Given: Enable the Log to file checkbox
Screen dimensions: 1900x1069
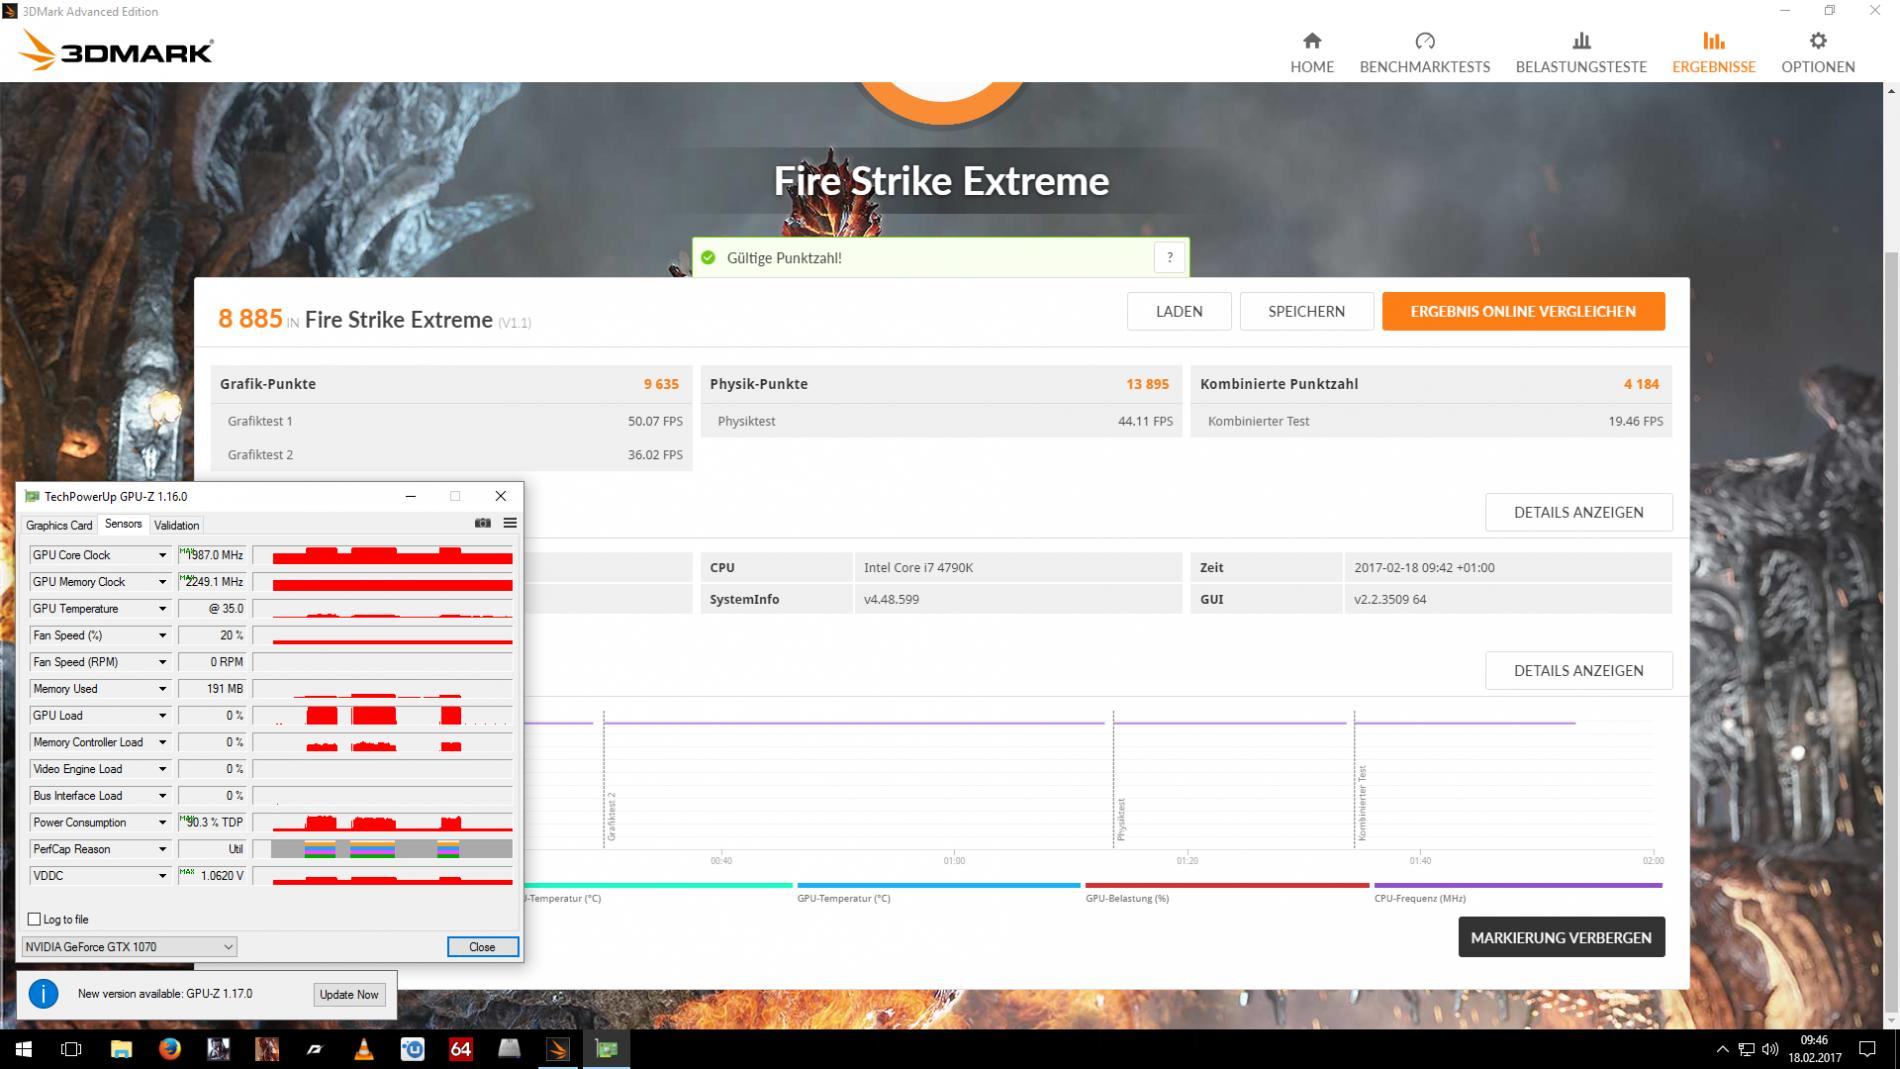Looking at the screenshot, I should [34, 919].
